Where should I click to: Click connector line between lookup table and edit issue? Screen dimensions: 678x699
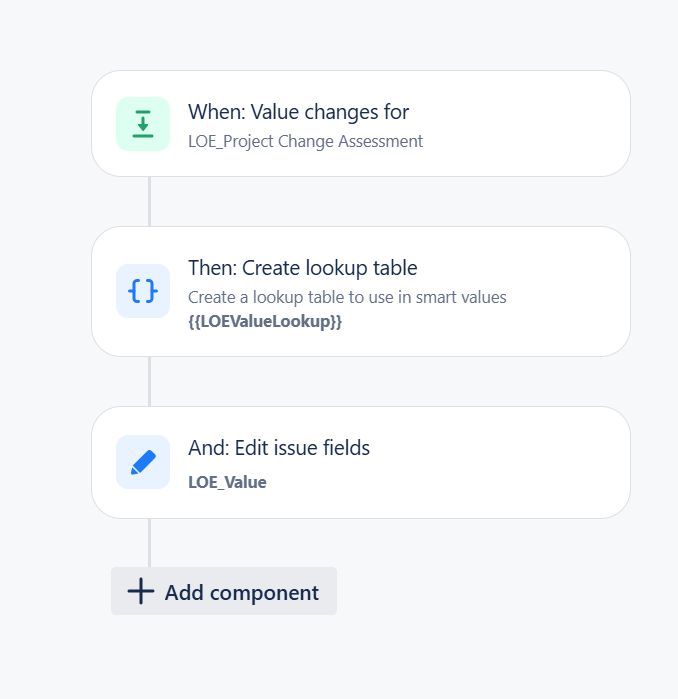[149, 382]
